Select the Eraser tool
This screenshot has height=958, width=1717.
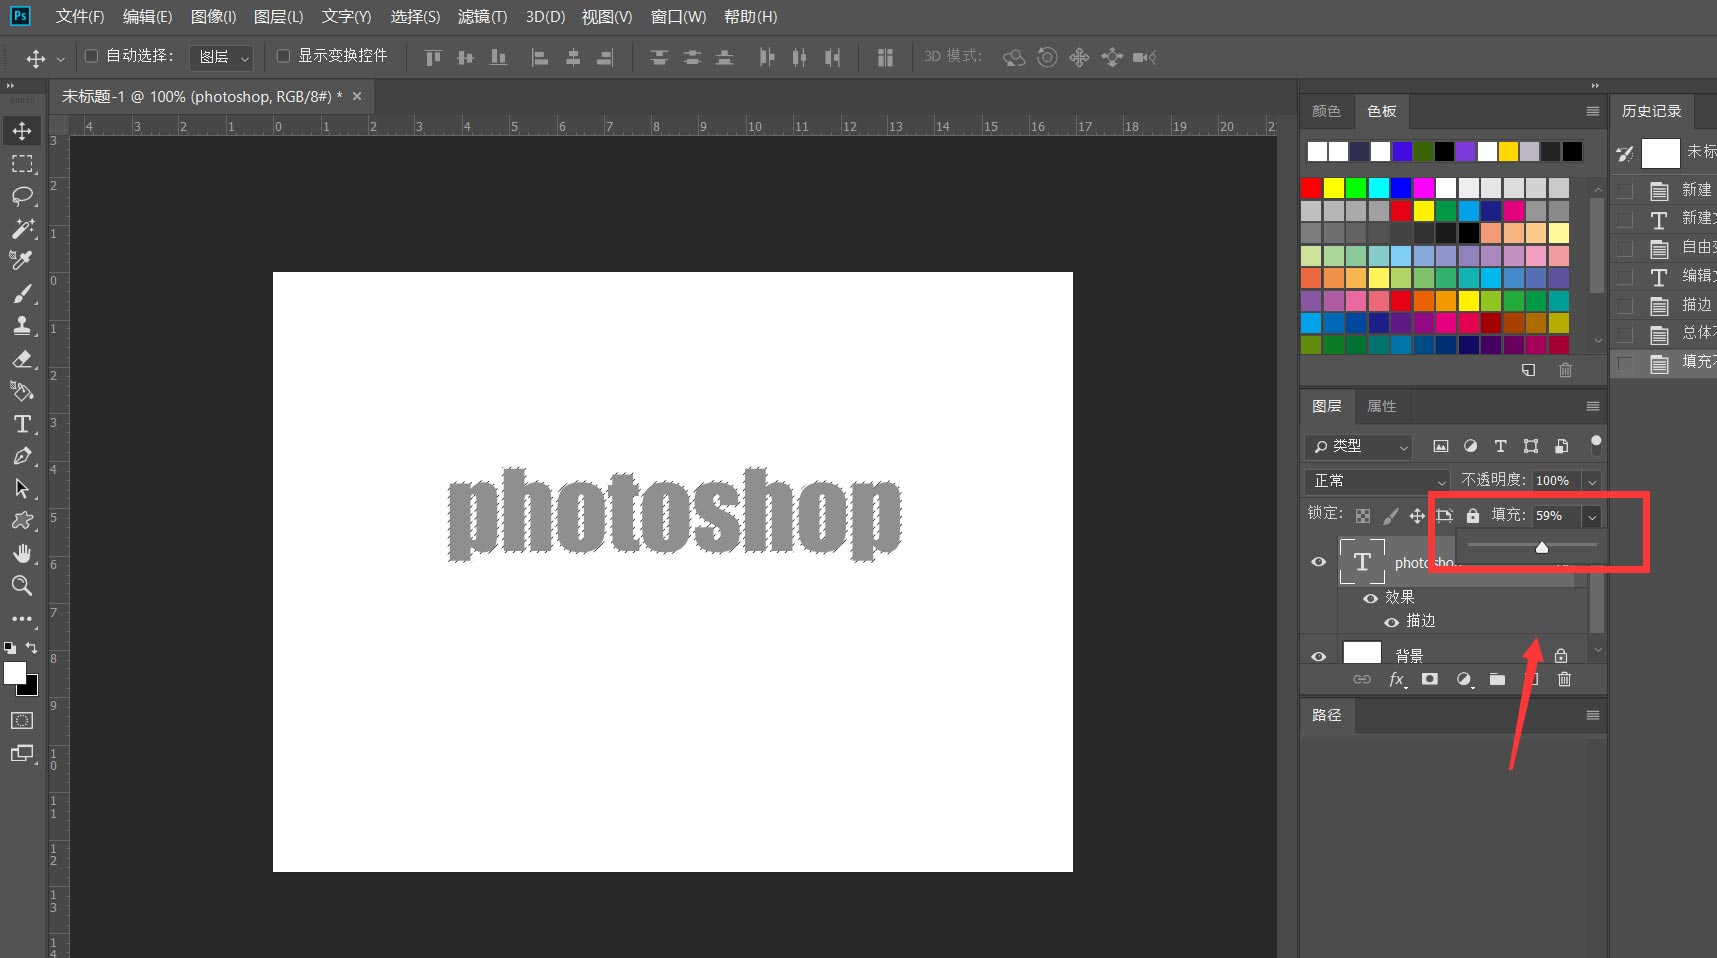[22, 359]
